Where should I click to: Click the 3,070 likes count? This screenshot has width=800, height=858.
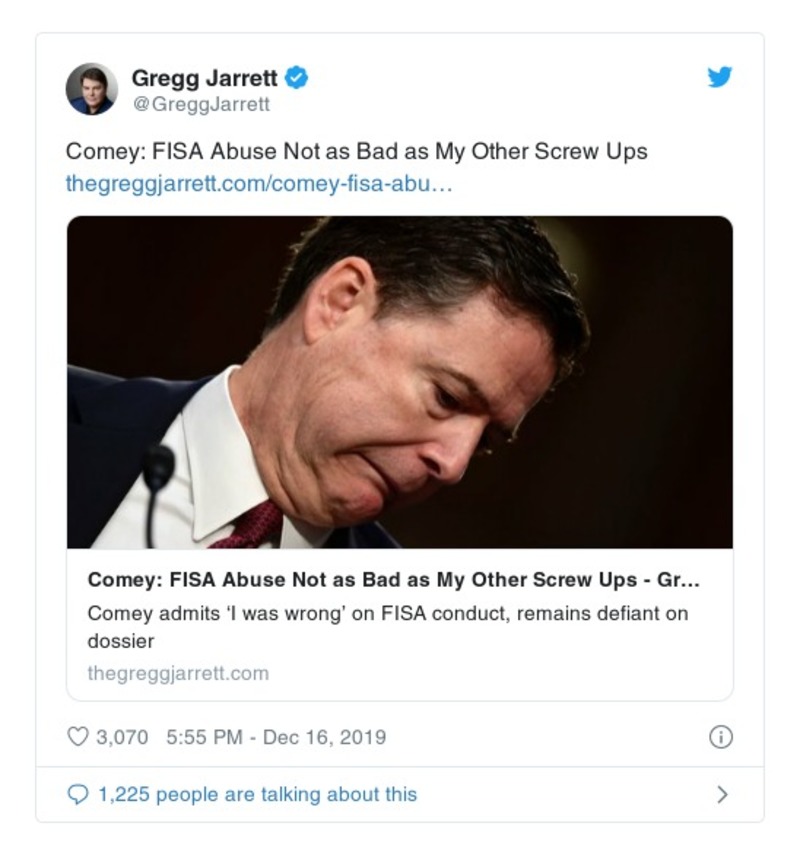pyautogui.click(x=121, y=737)
